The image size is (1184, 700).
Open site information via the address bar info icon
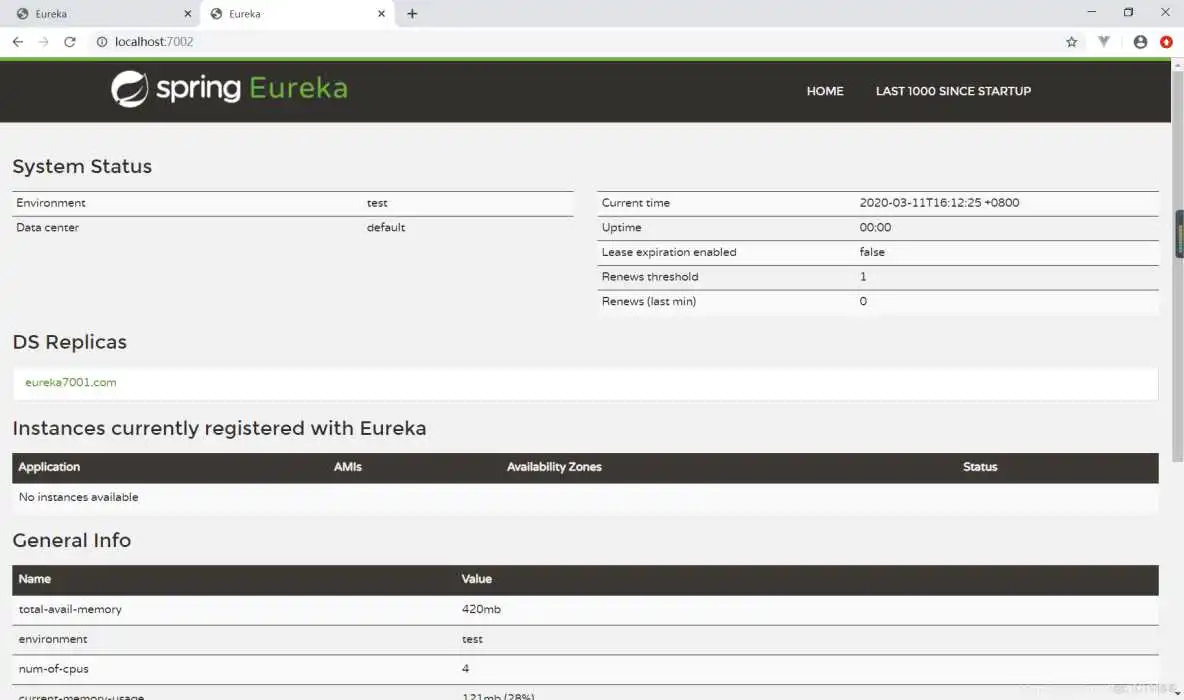coord(101,42)
